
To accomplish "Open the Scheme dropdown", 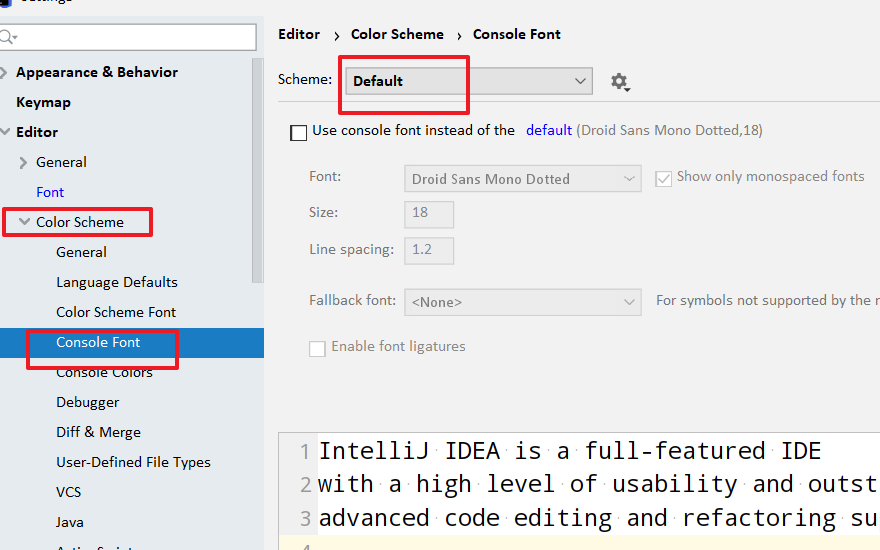I will pos(469,81).
